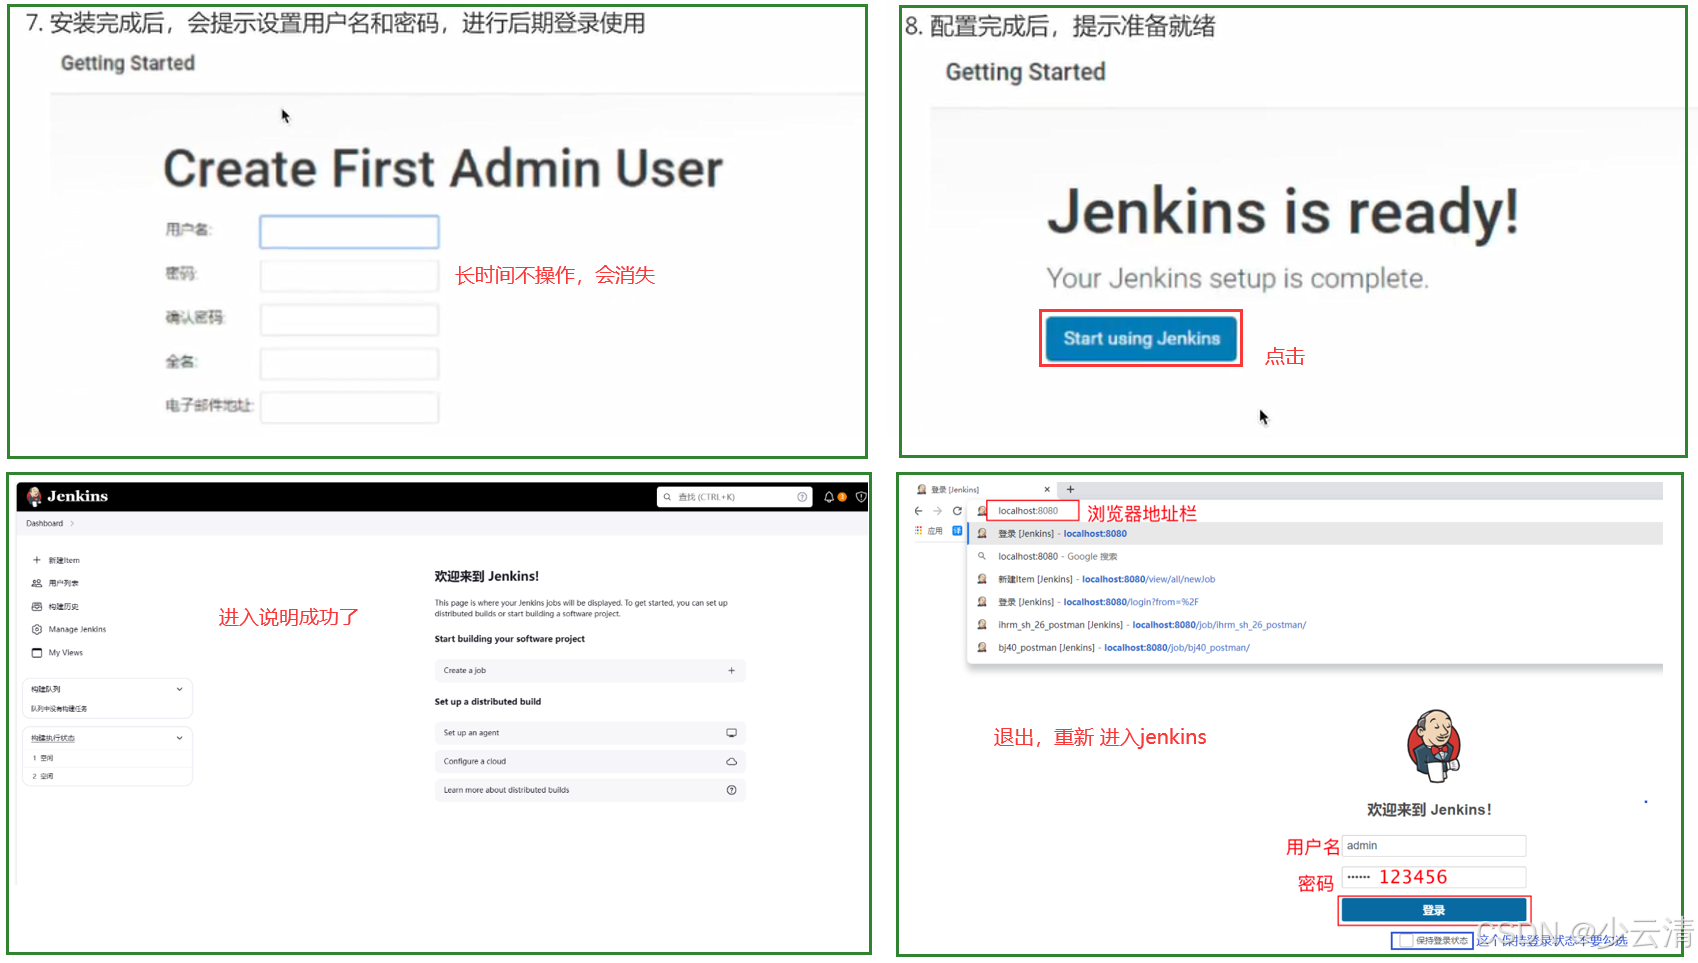Click the My Views window icon
This screenshot has width=1698, height=963.
coord(37,653)
